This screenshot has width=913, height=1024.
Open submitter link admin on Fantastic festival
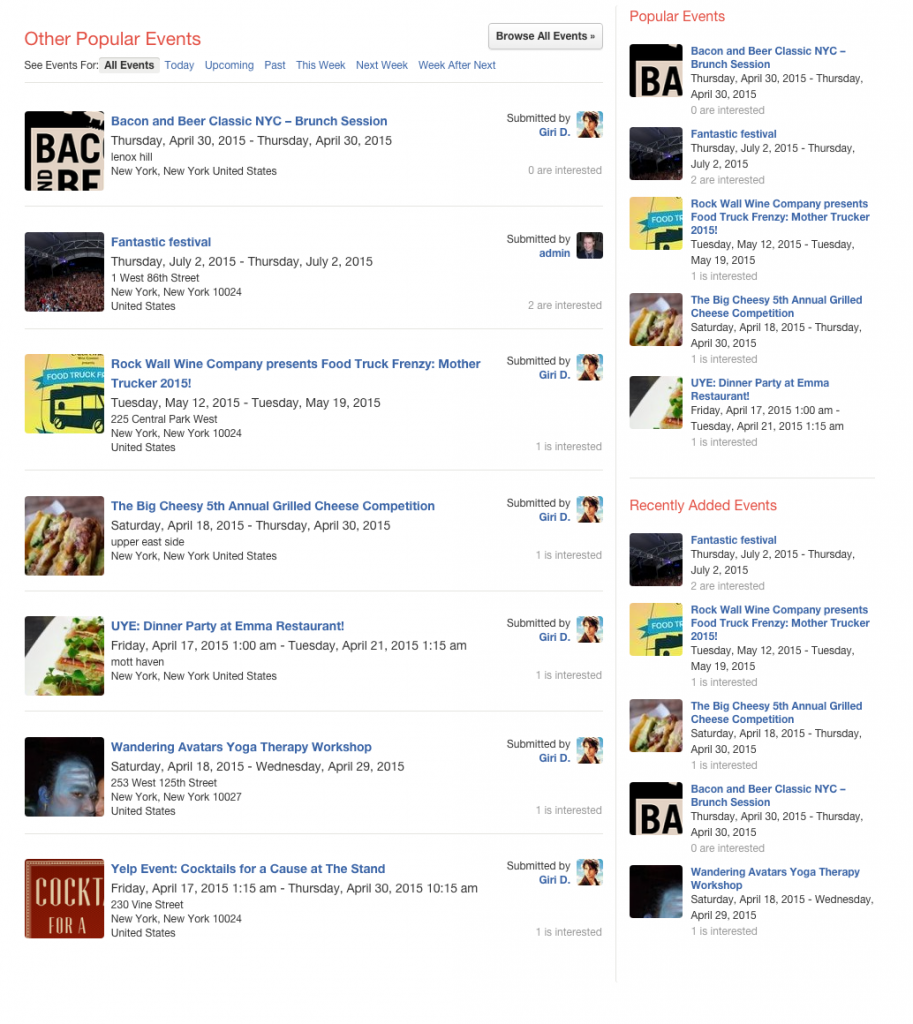click(x=554, y=253)
